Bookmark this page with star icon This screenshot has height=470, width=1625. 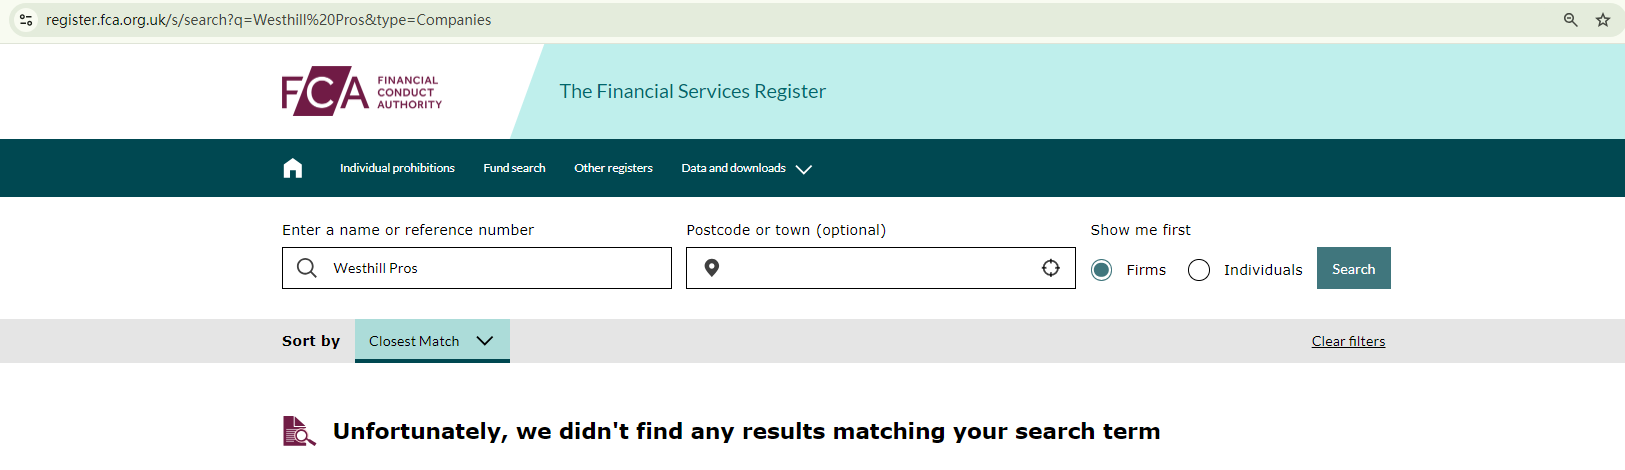click(1603, 20)
